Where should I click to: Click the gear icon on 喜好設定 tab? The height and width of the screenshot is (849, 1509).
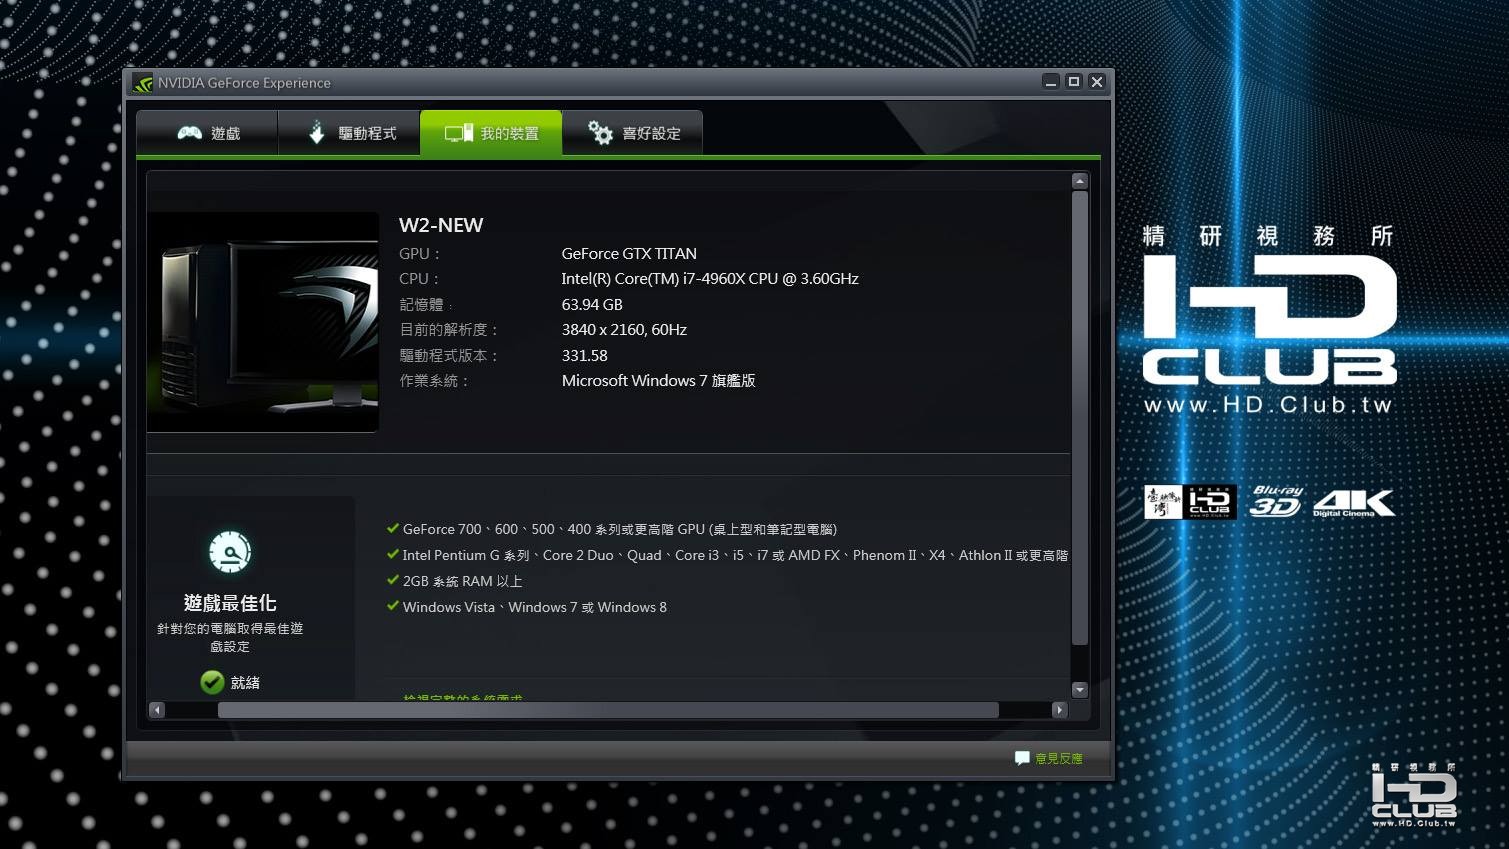coord(600,133)
